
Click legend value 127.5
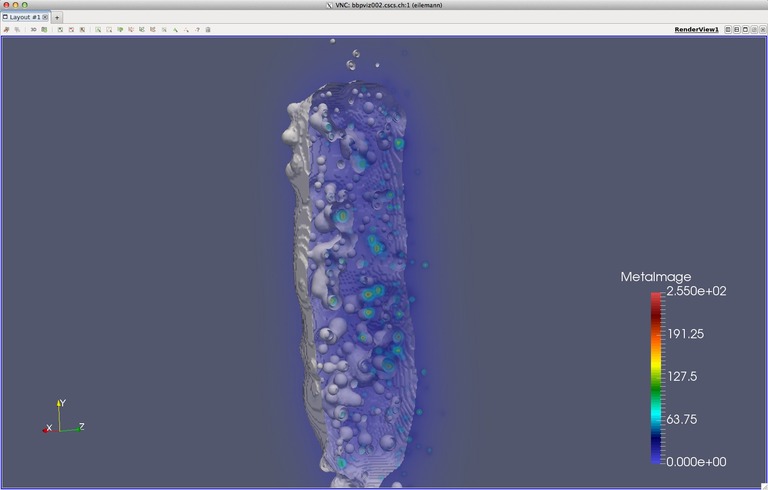click(x=682, y=376)
